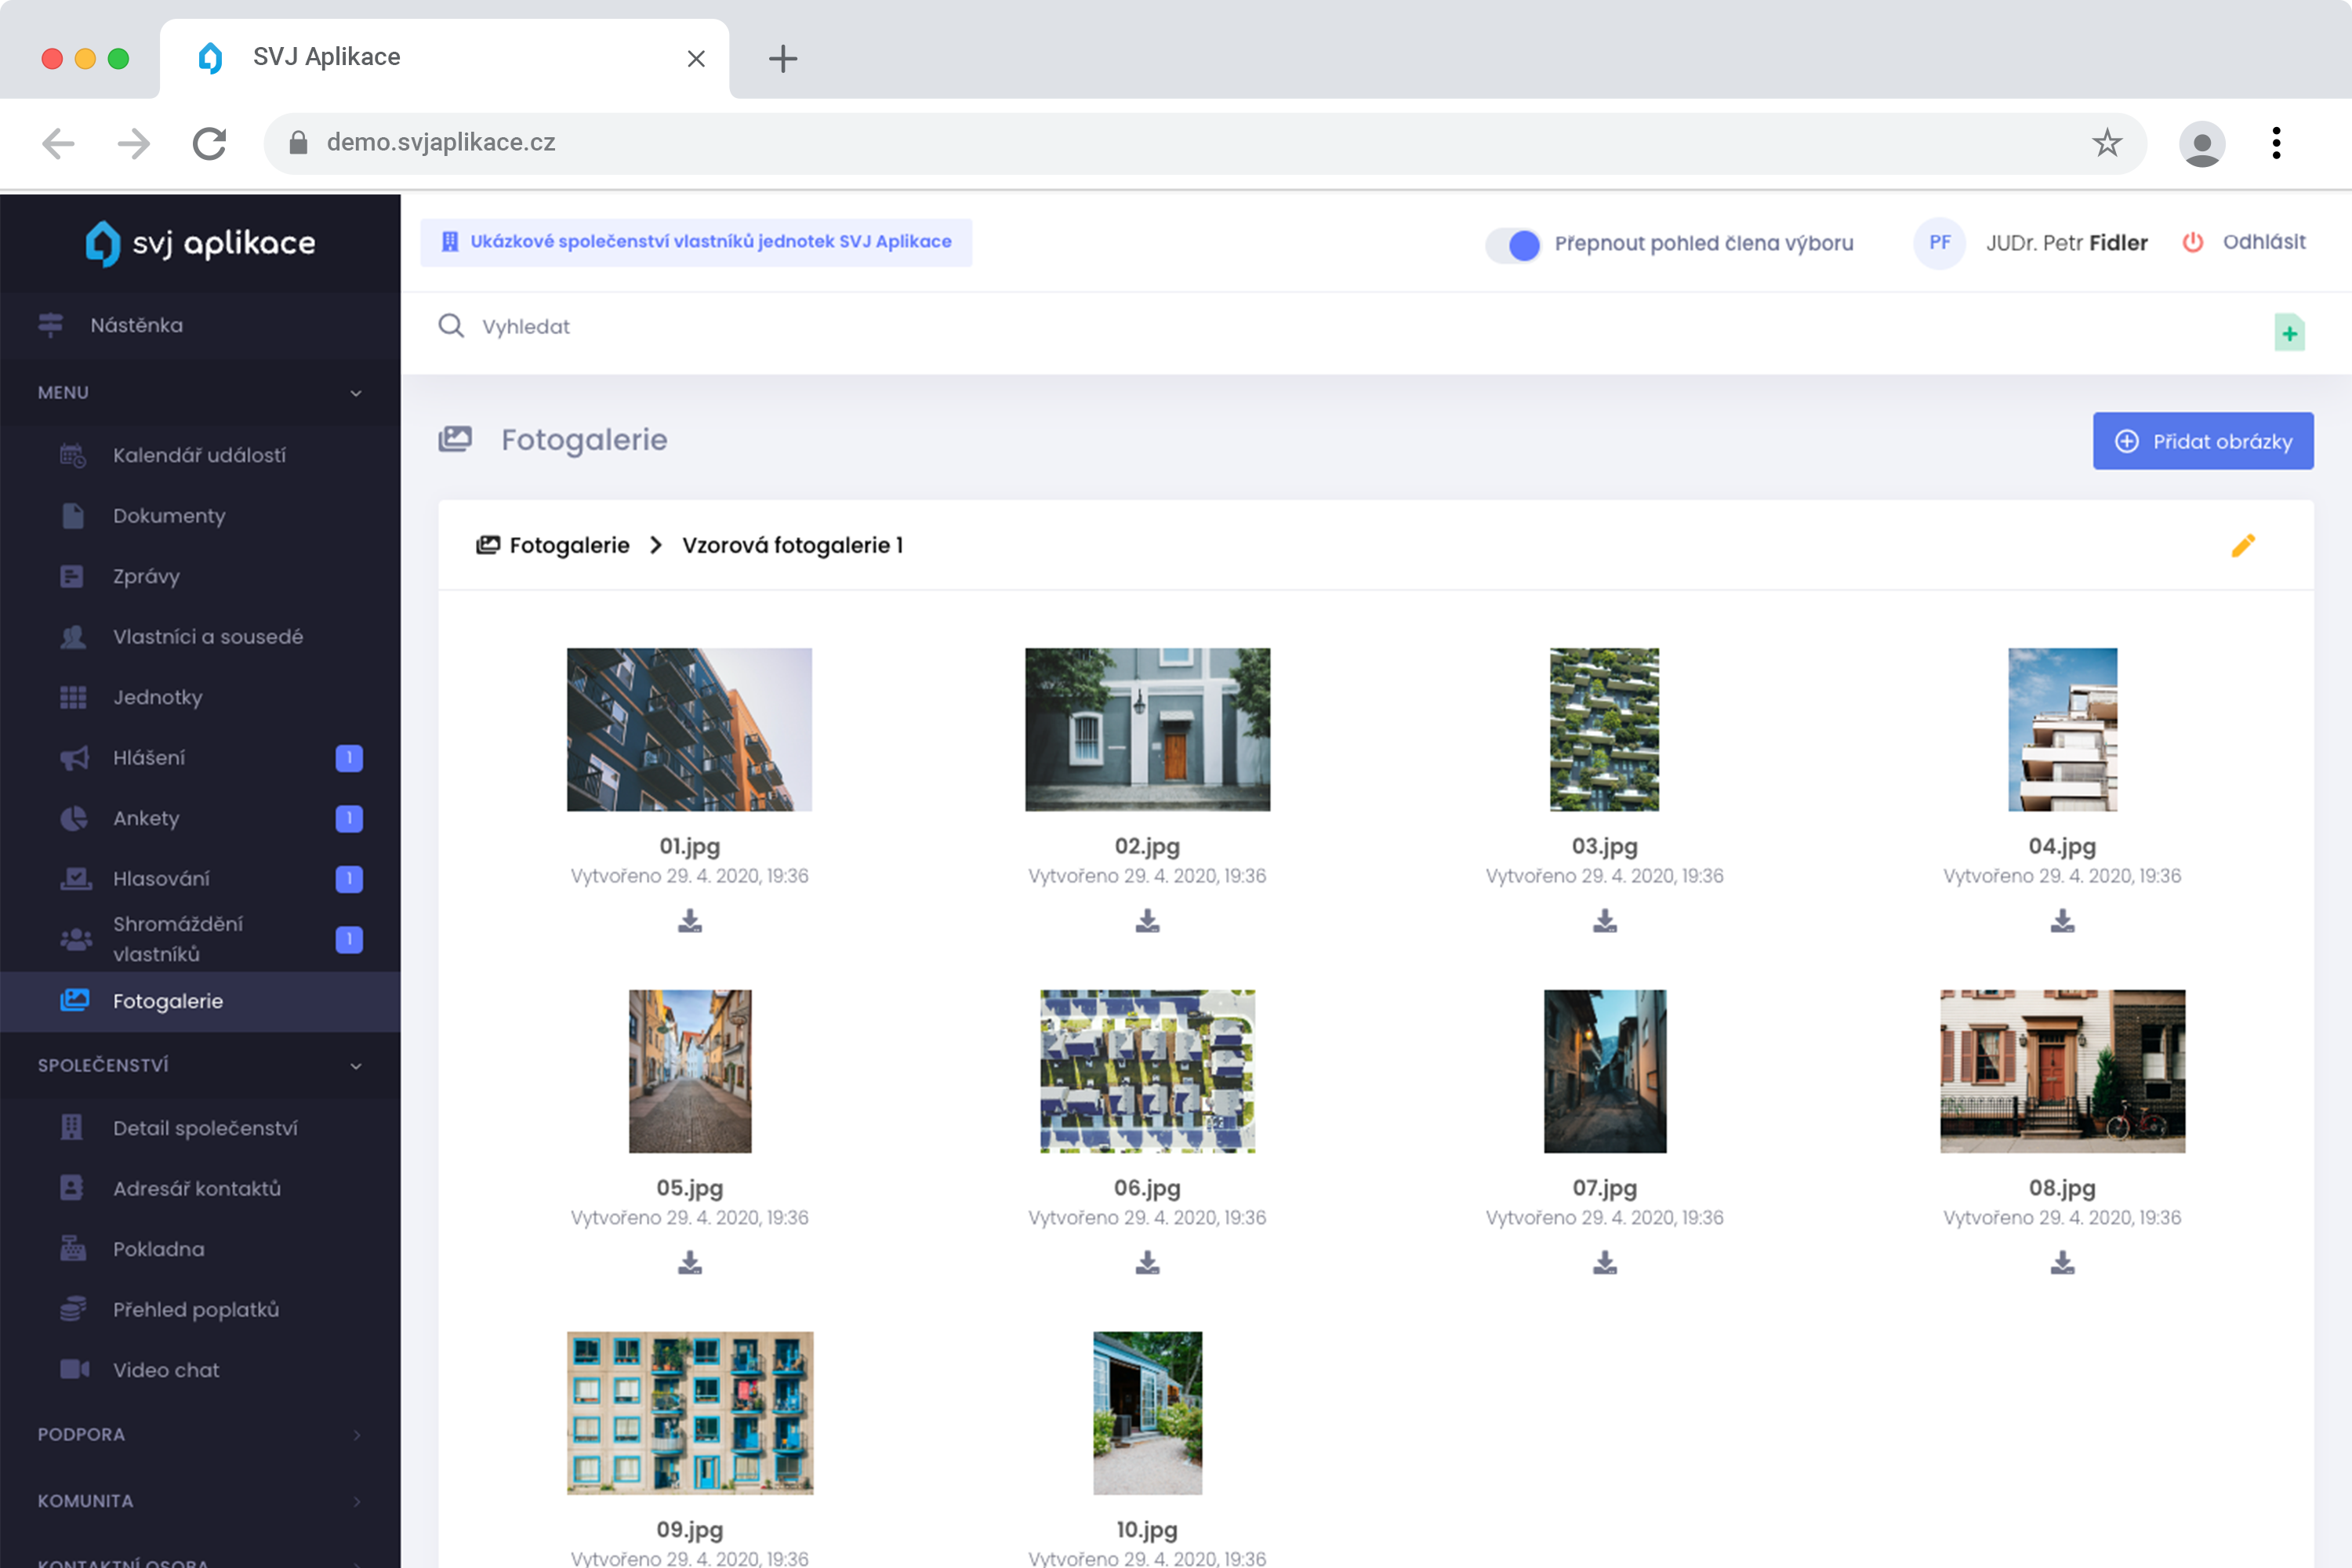Open Dokumenty in the sidebar menu
The height and width of the screenshot is (1568, 2352).
(169, 516)
